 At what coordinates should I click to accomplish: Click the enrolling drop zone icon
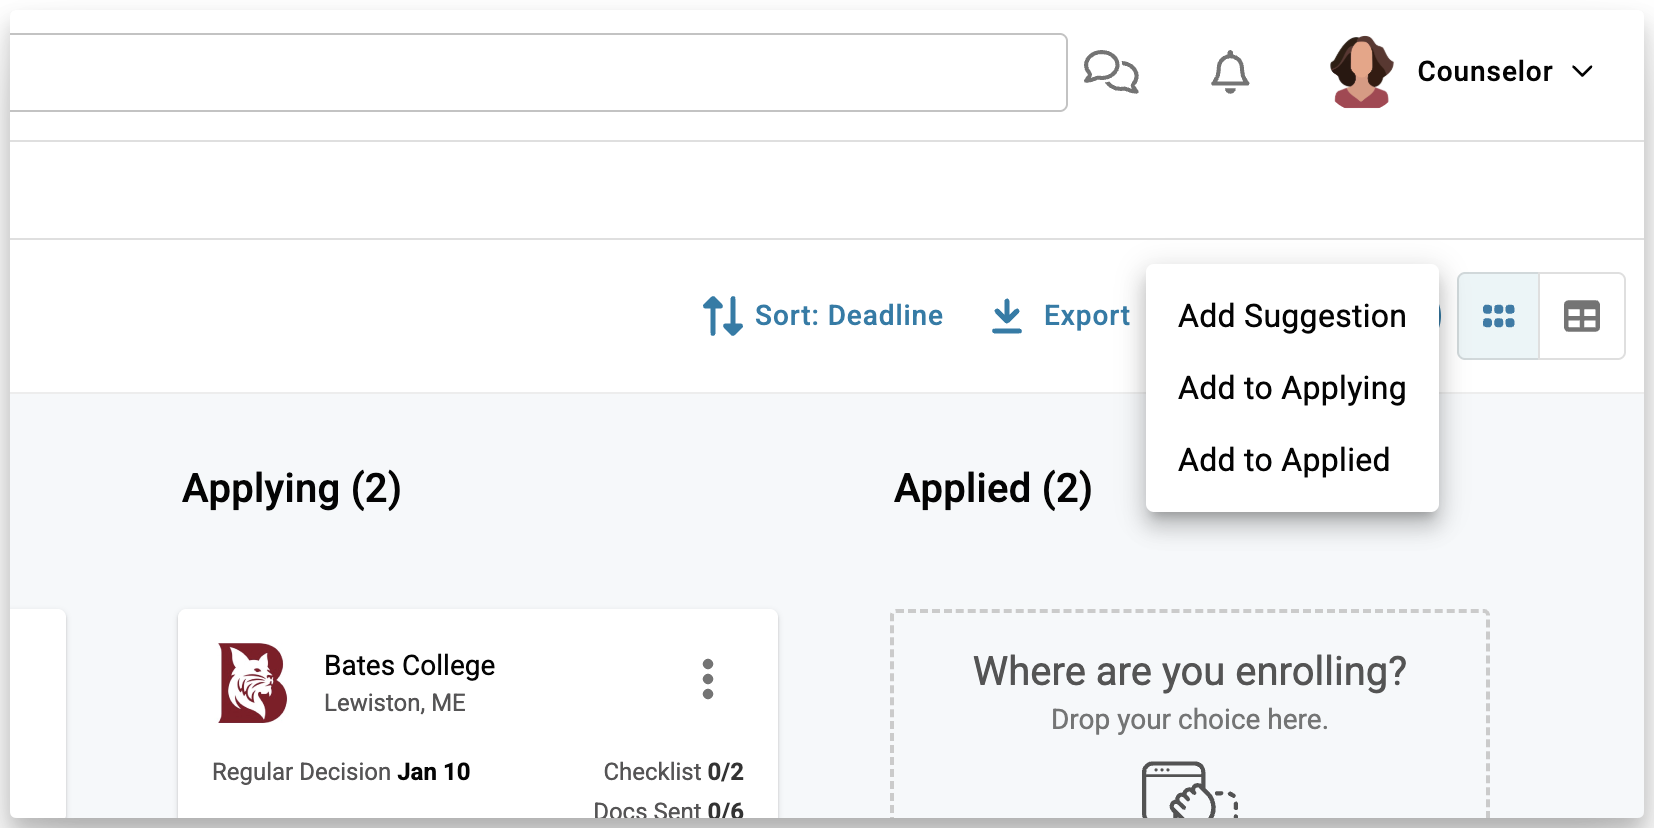coord(1188,791)
